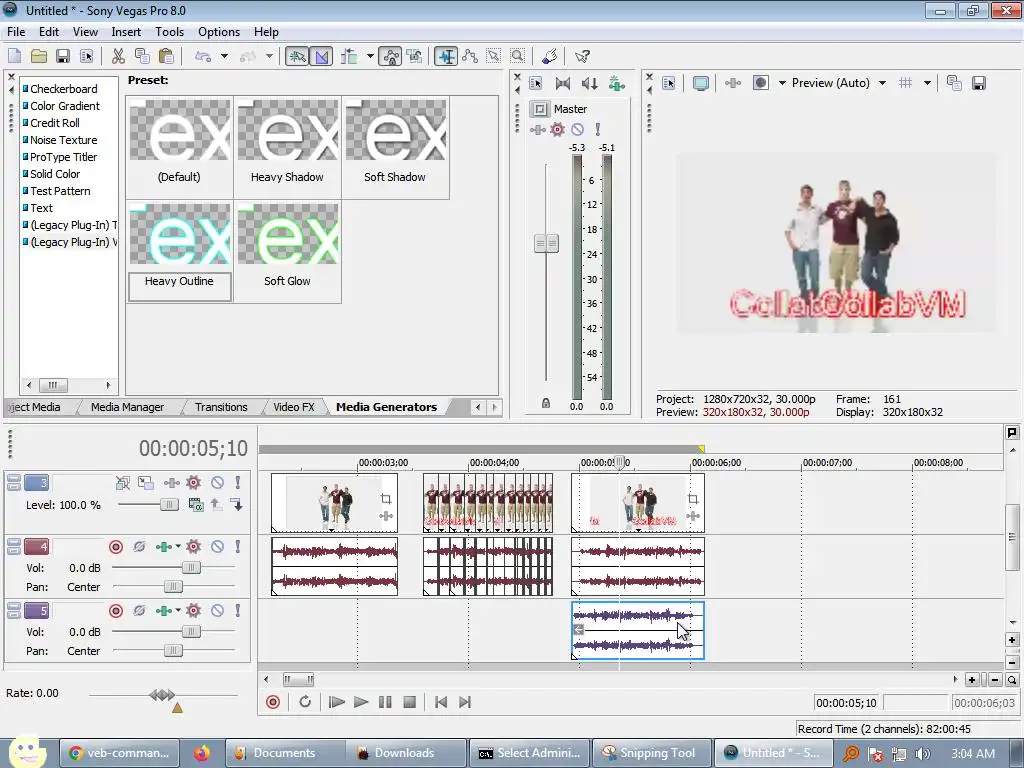Solo video track 3
The width and height of the screenshot is (1024, 768).
[x=238, y=483]
